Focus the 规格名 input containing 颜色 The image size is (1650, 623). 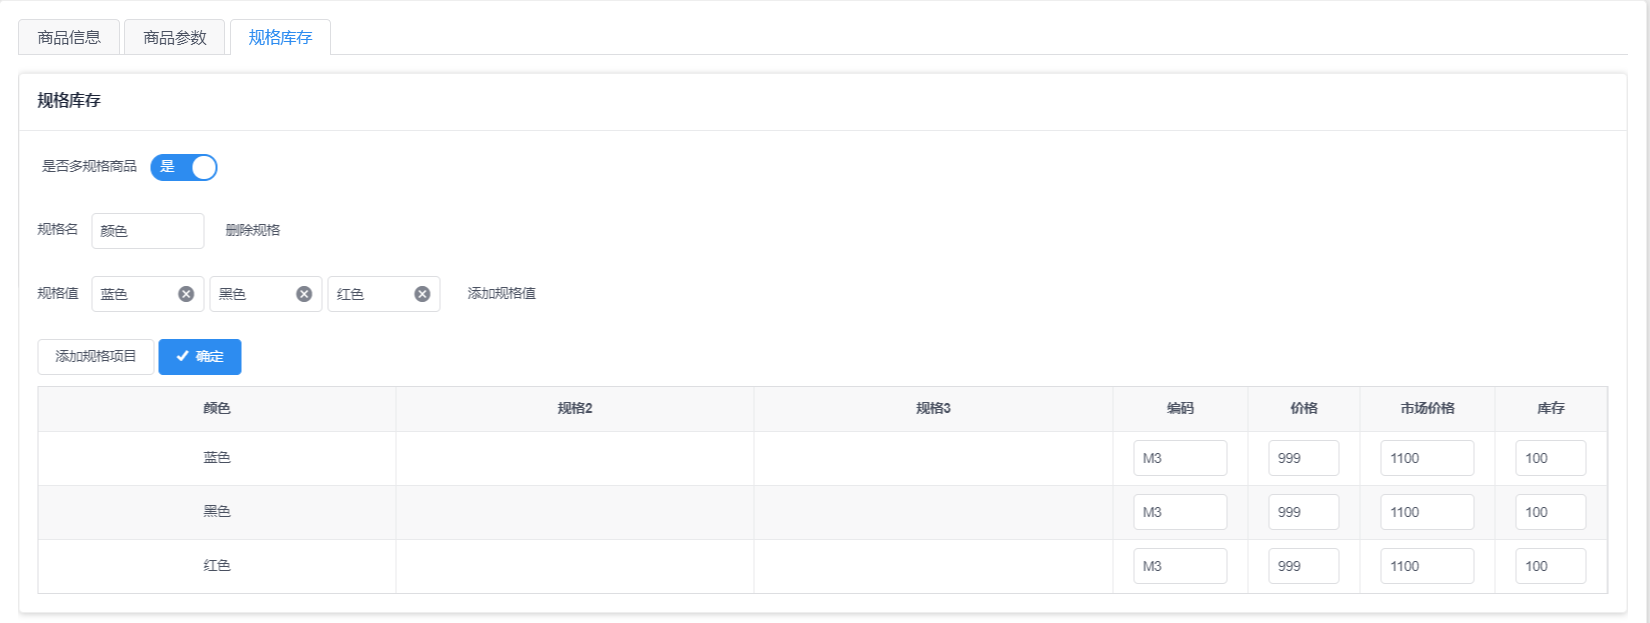(148, 231)
